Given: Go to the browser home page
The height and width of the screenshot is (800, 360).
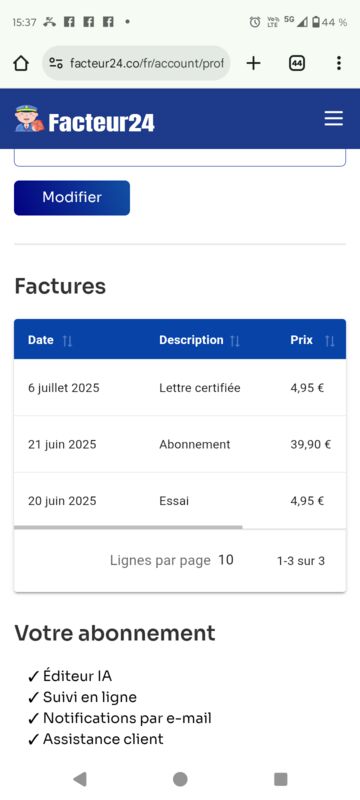Looking at the screenshot, I should coord(21,63).
